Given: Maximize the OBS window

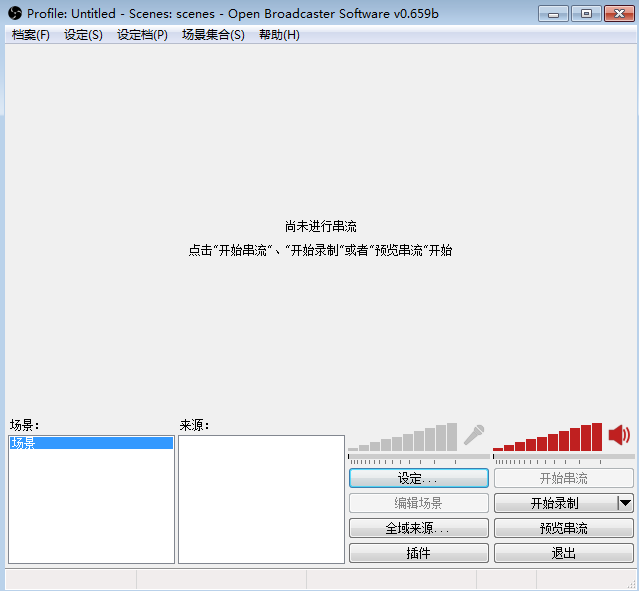Looking at the screenshot, I should point(586,14).
